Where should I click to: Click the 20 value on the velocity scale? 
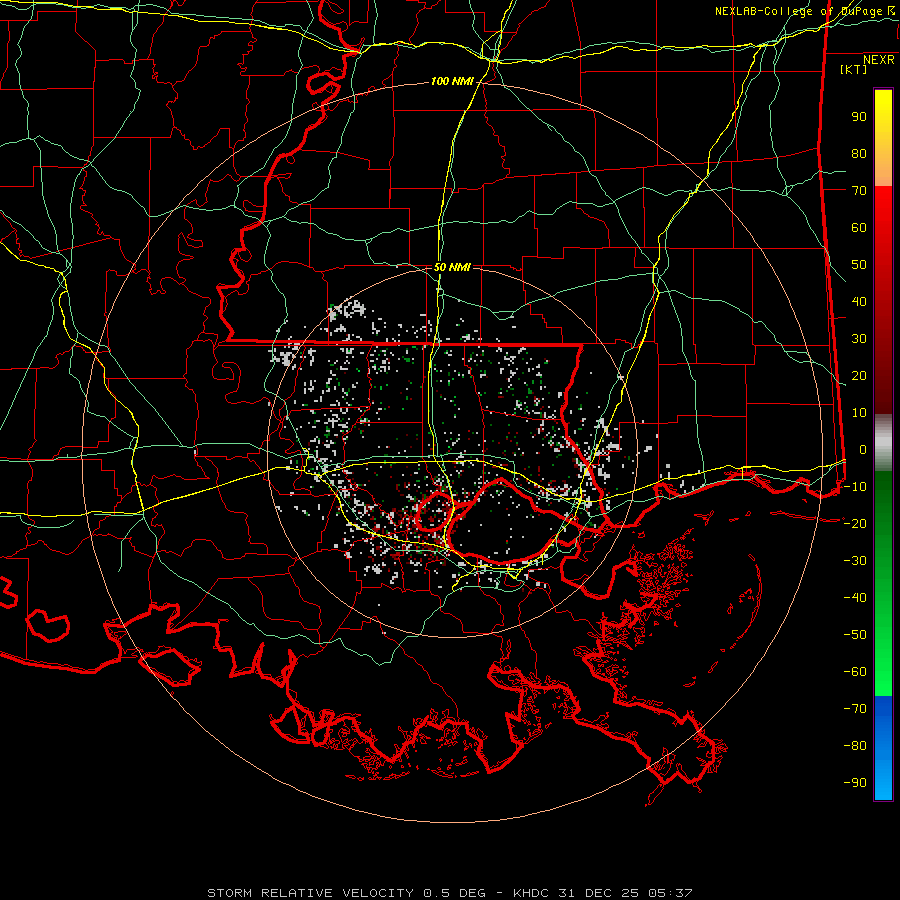859,375
